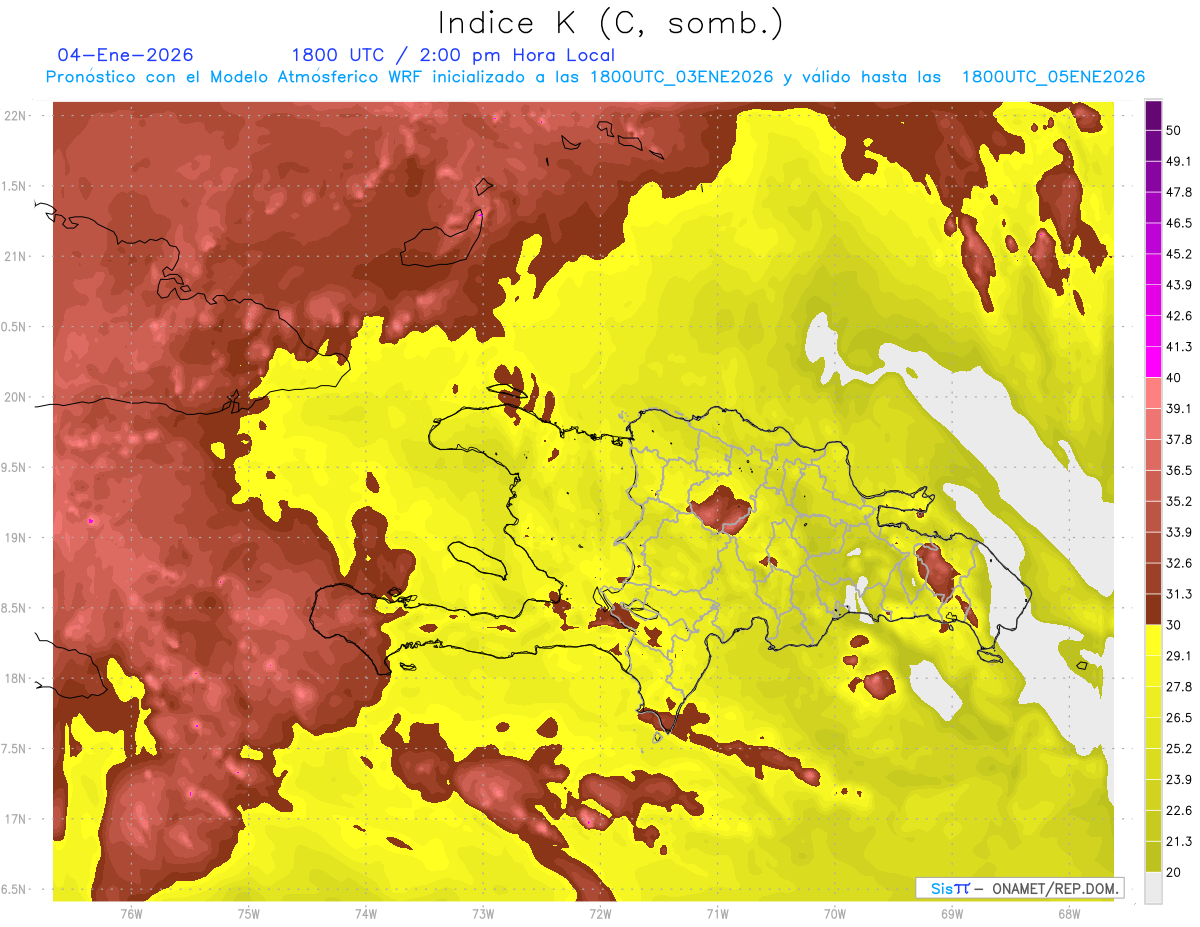Click the "6.5N" latitude label
The height and width of the screenshot is (927, 1200).
(15, 890)
